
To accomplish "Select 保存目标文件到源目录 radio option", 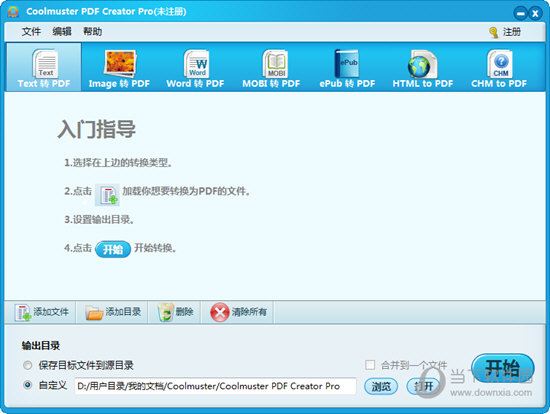I will [x=27, y=366].
